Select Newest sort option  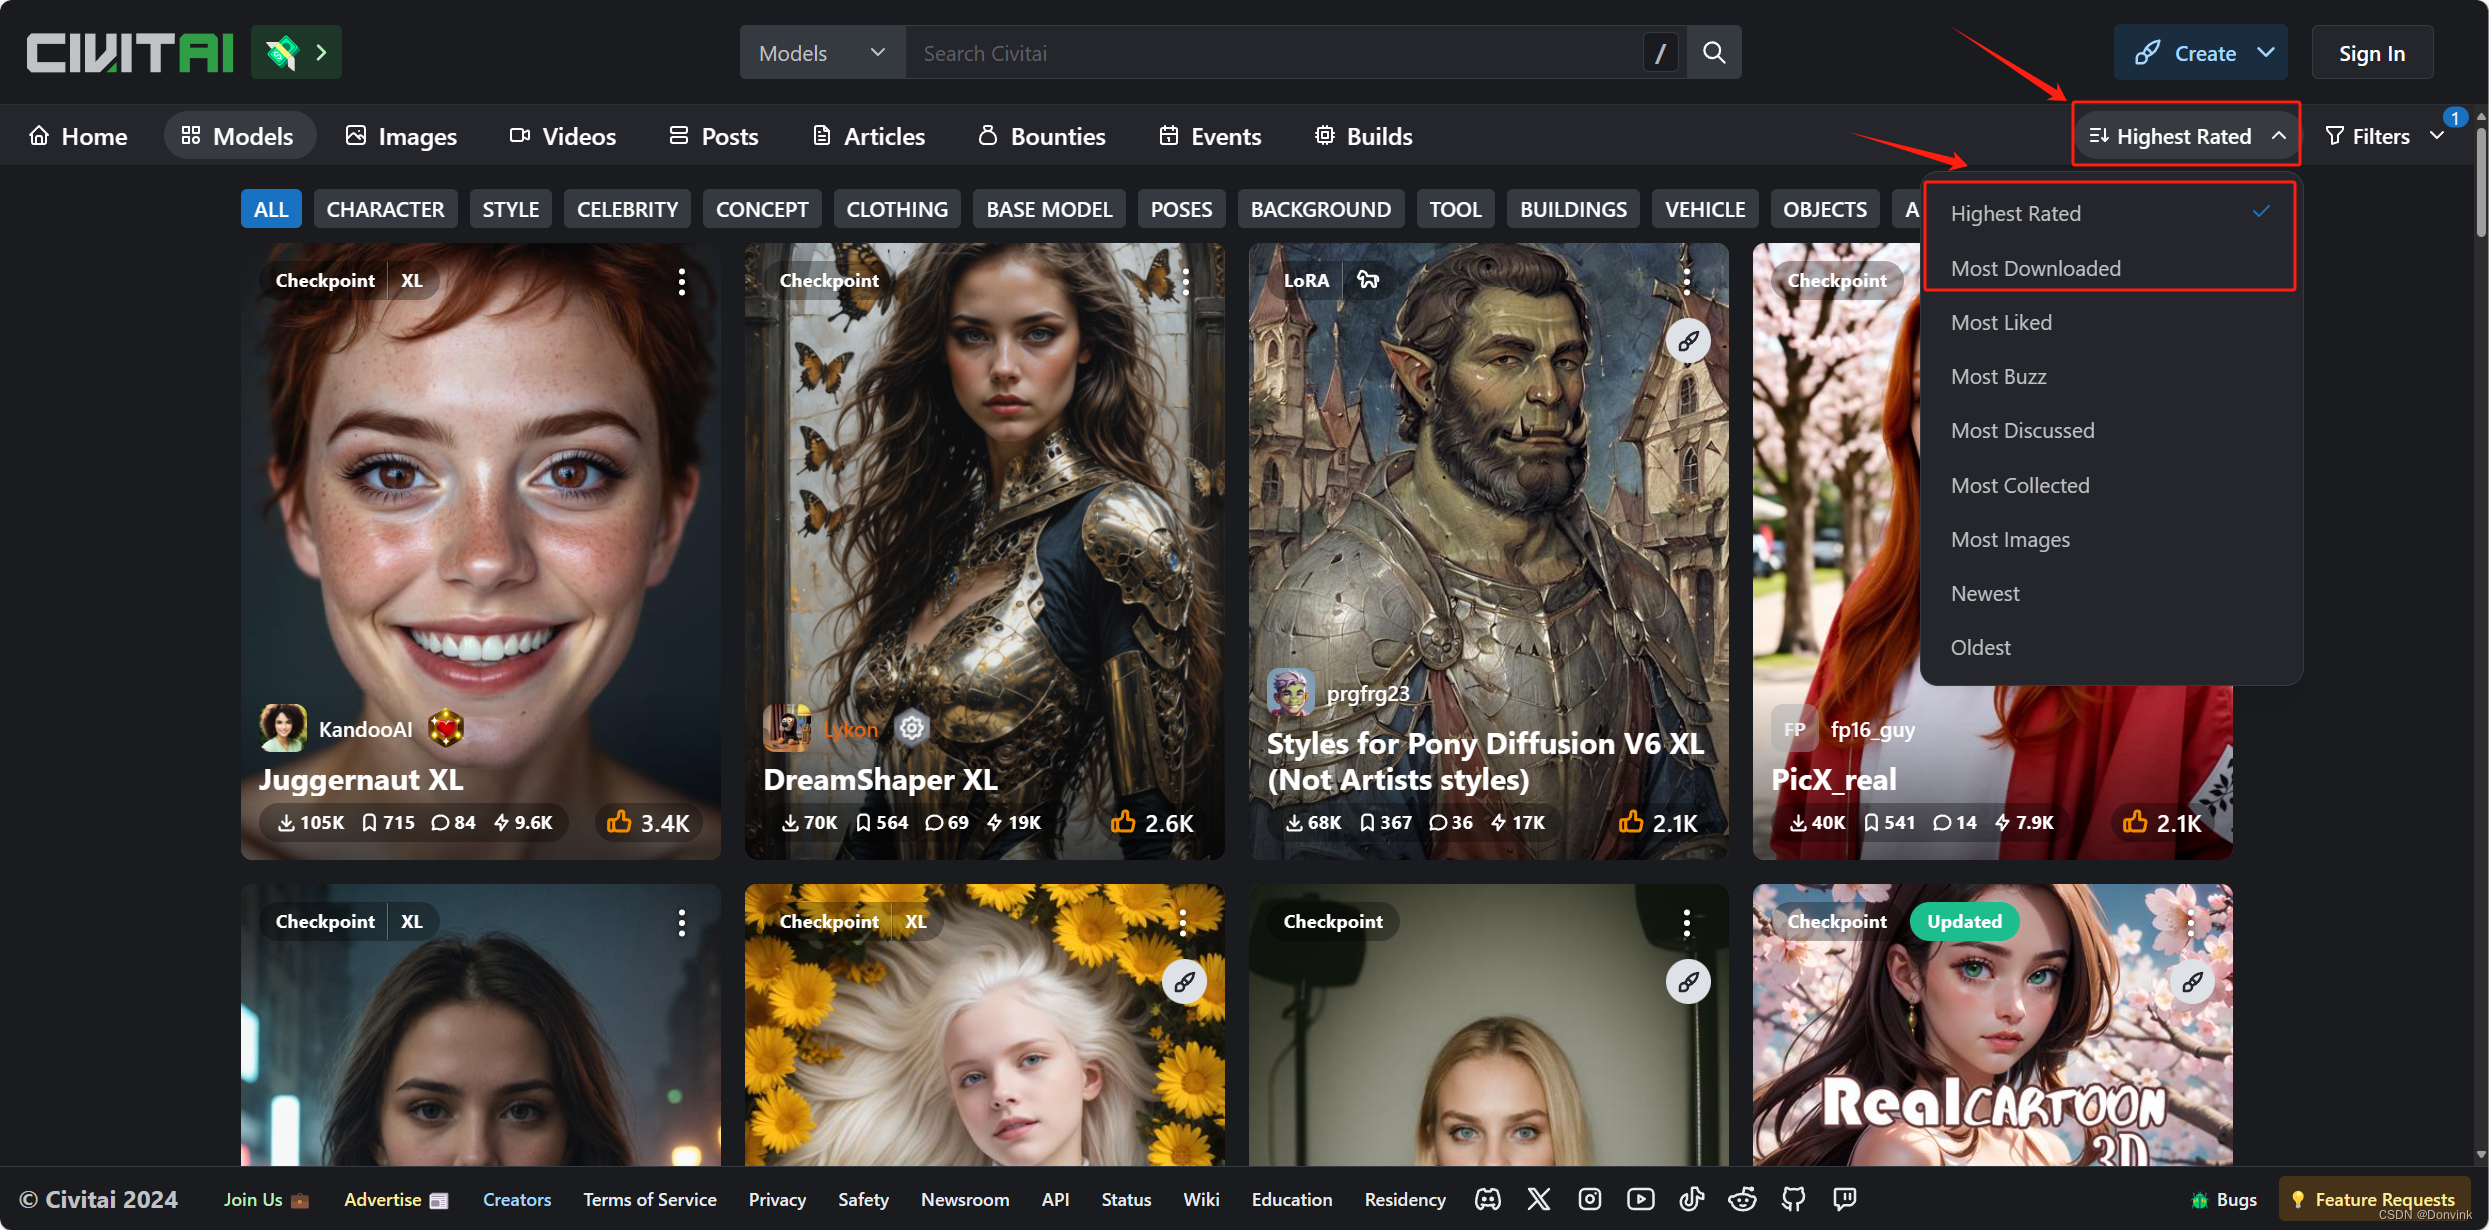coord(2111,593)
